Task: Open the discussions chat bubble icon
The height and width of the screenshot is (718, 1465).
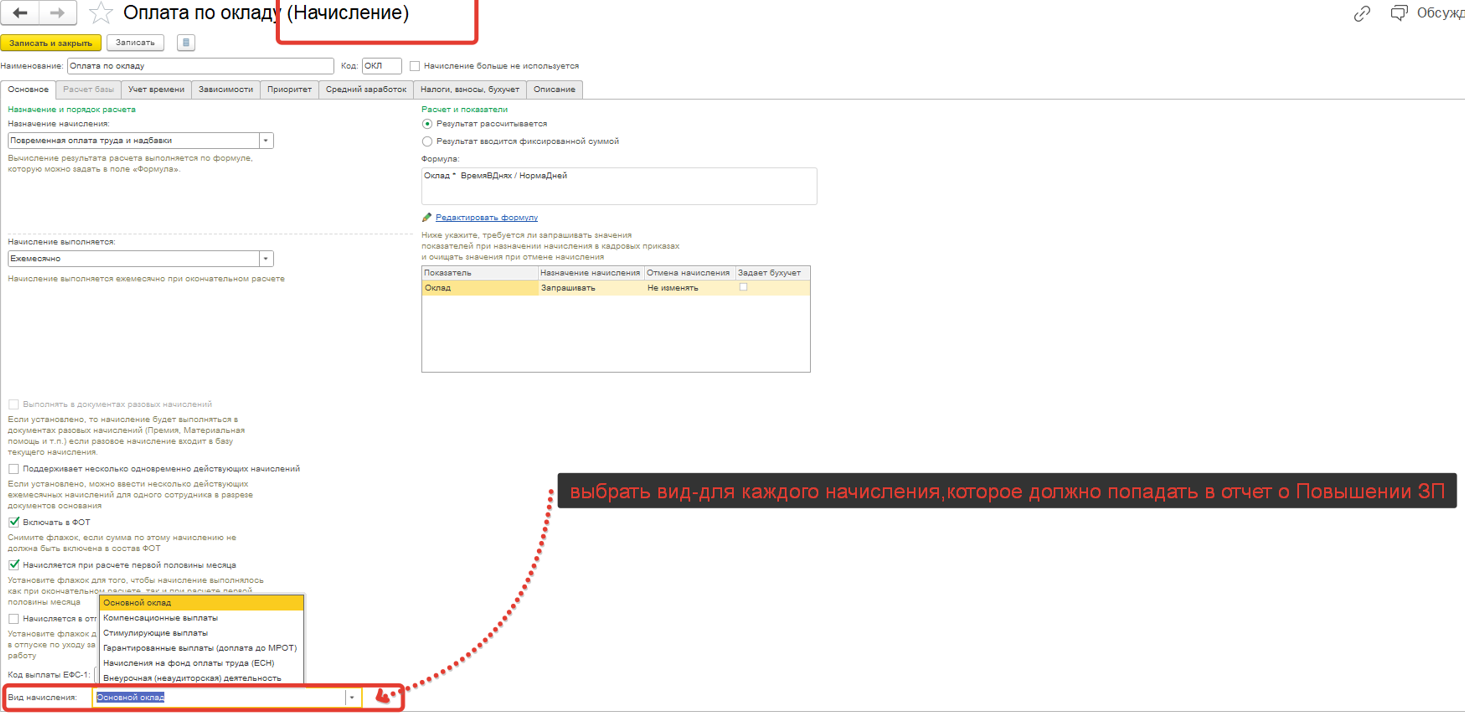Action: [x=1398, y=14]
